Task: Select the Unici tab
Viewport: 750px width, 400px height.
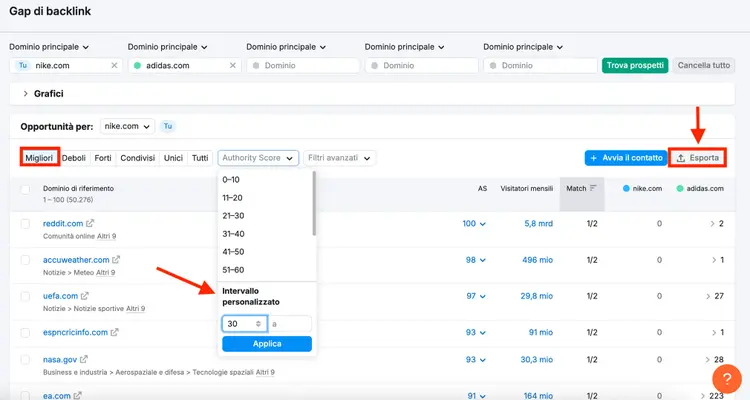Action: [x=173, y=158]
